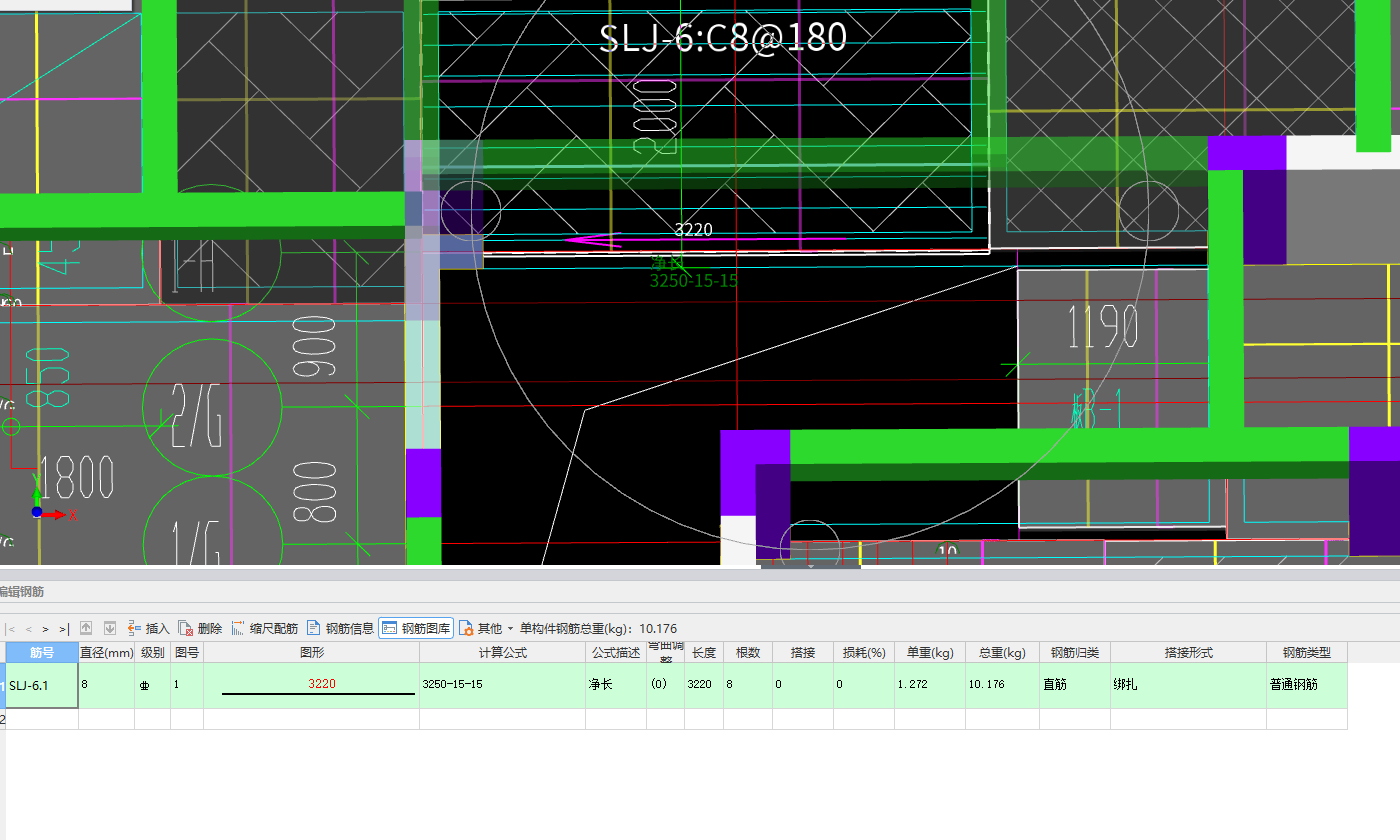Move rebar row up icon
The width and height of the screenshot is (1400, 840).
pos(86,628)
